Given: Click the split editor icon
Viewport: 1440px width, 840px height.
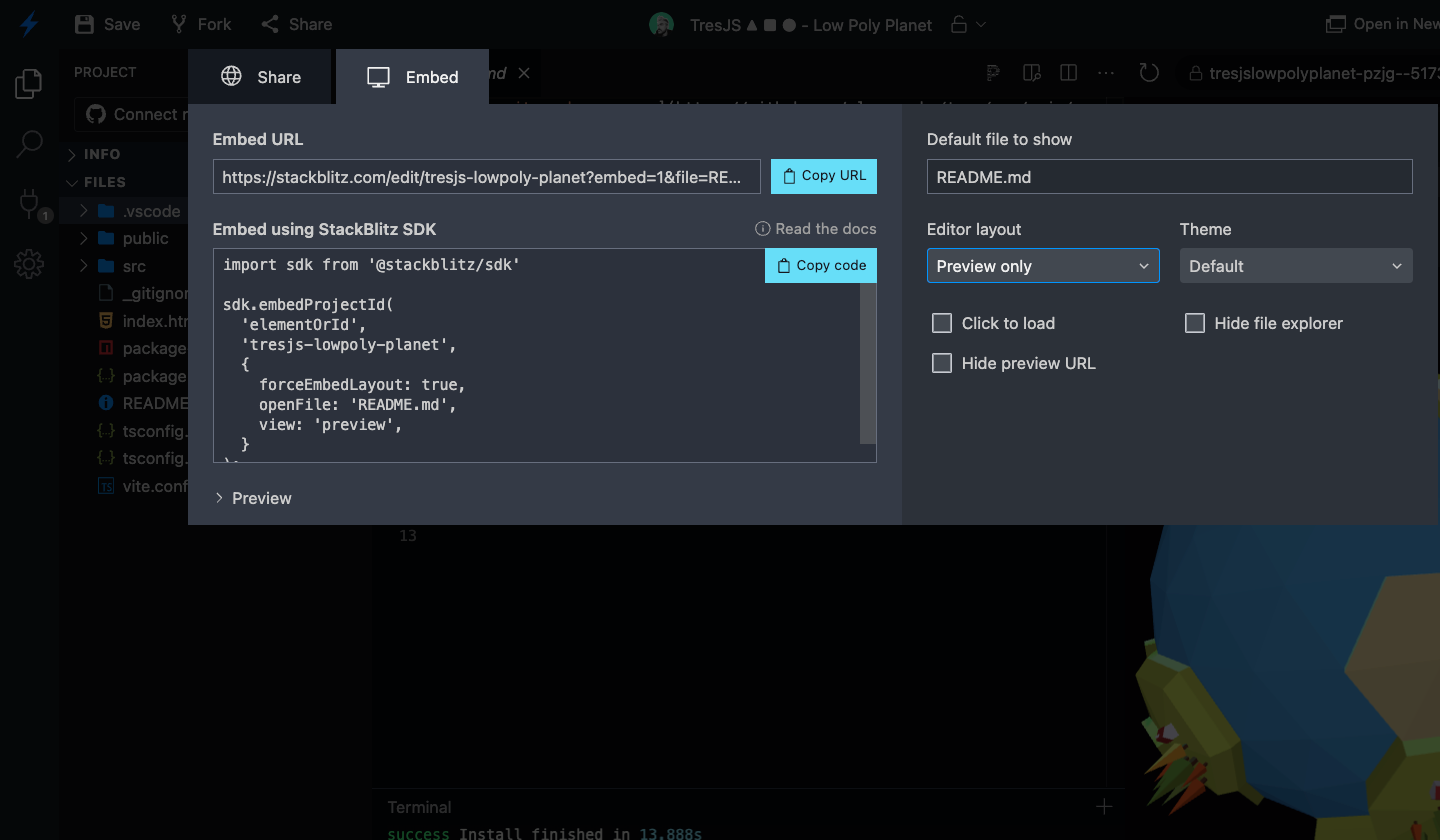Looking at the screenshot, I should tap(1068, 73).
